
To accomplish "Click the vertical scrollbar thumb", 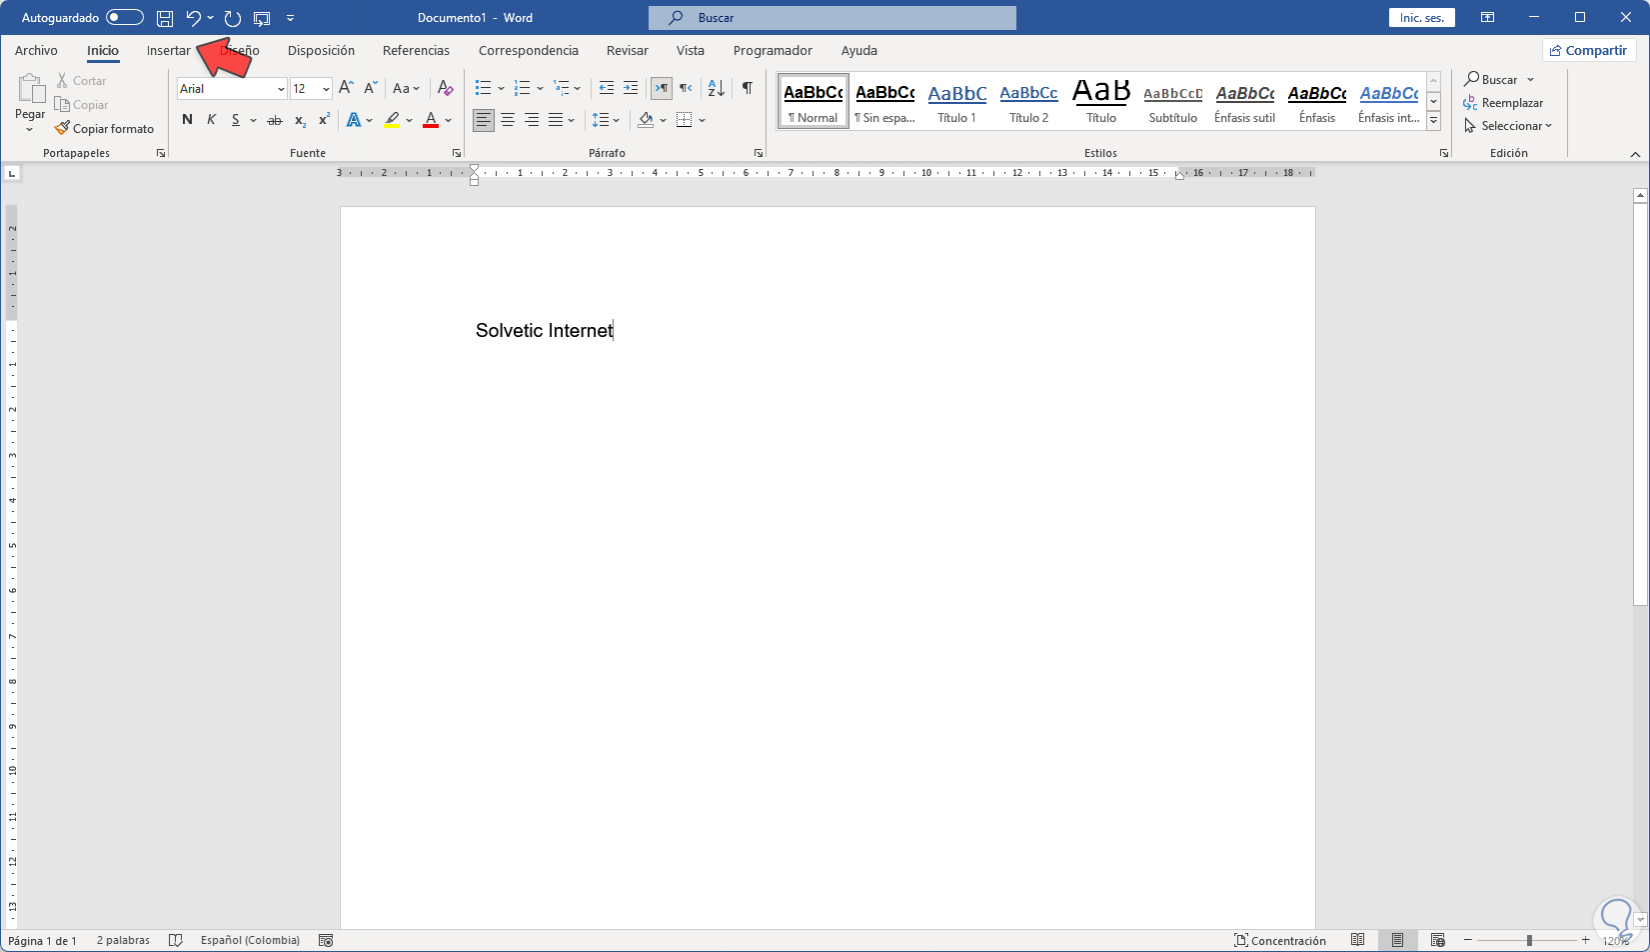I will click(1640, 405).
